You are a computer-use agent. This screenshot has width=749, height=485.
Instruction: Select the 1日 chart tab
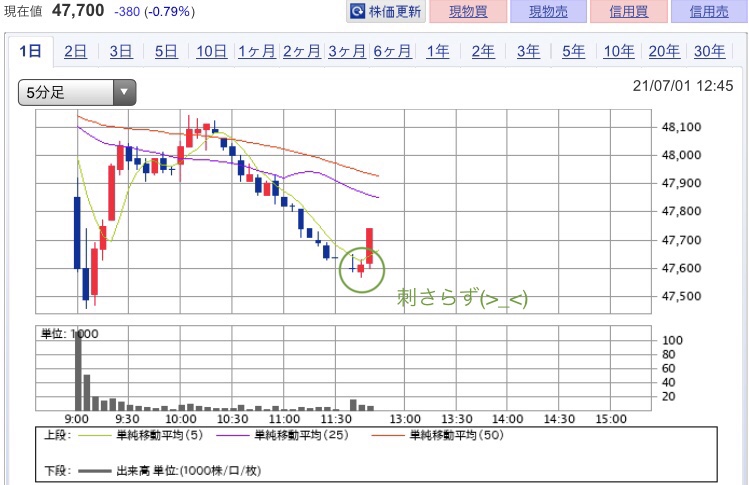click(x=30, y=51)
